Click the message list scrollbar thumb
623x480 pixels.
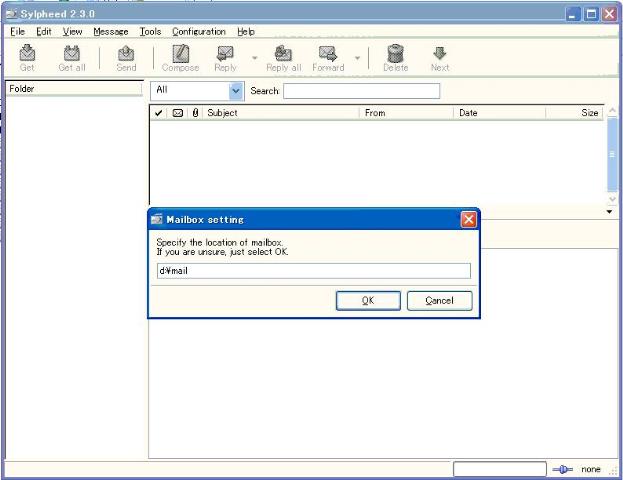pyautogui.click(x=612, y=155)
